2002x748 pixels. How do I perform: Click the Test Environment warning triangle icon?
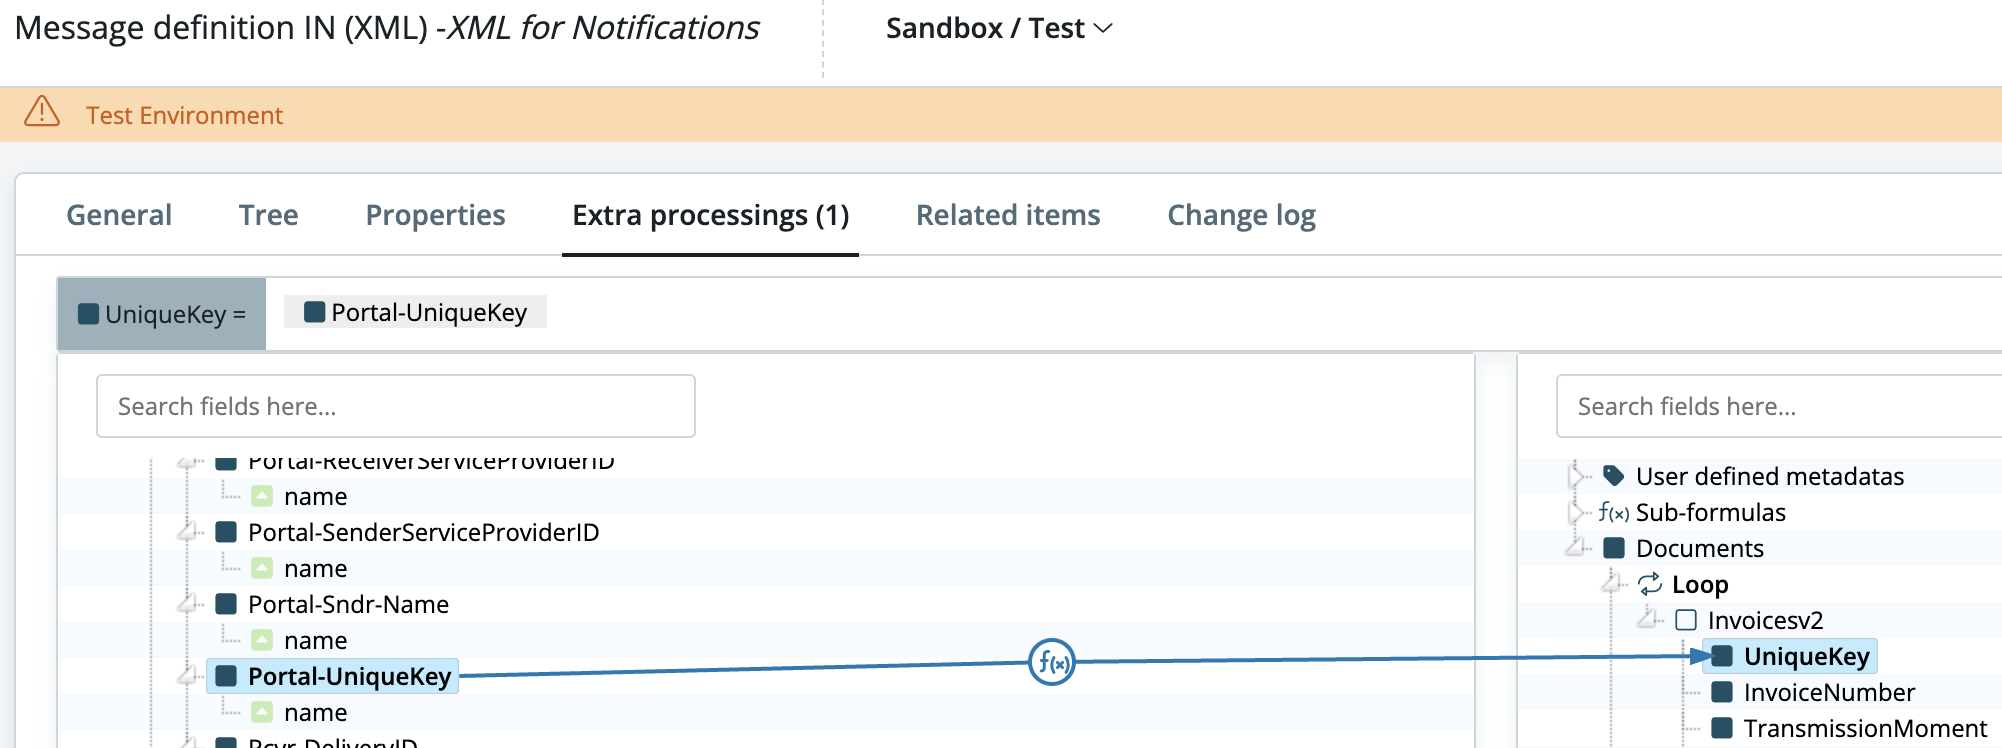[42, 112]
